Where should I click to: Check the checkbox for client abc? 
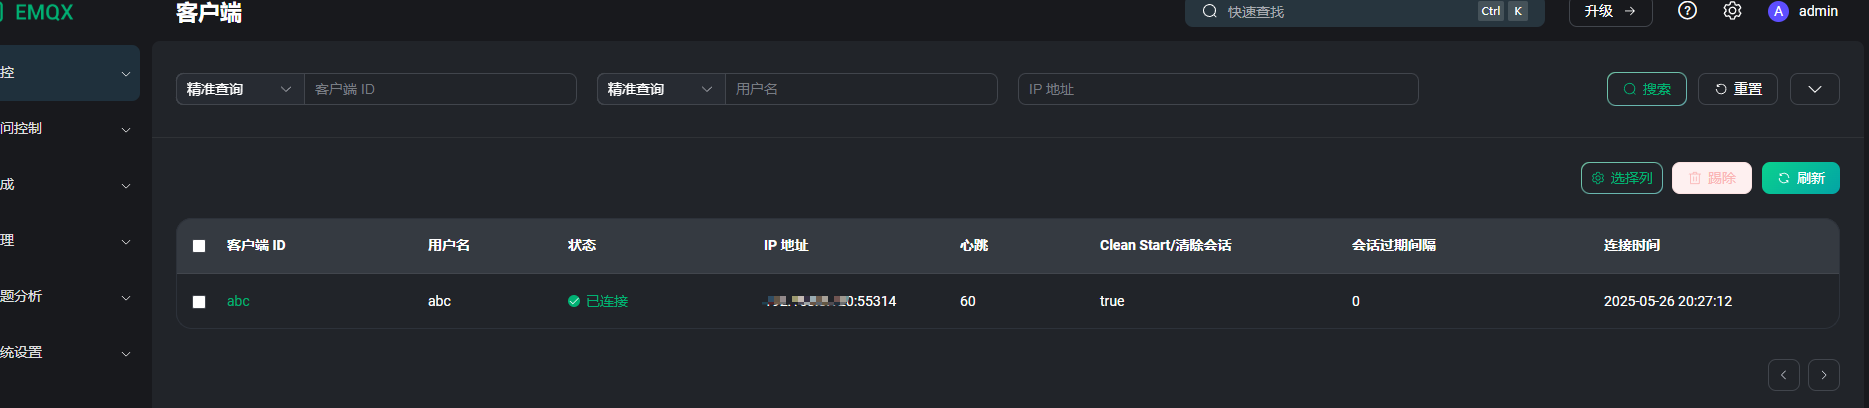click(199, 302)
